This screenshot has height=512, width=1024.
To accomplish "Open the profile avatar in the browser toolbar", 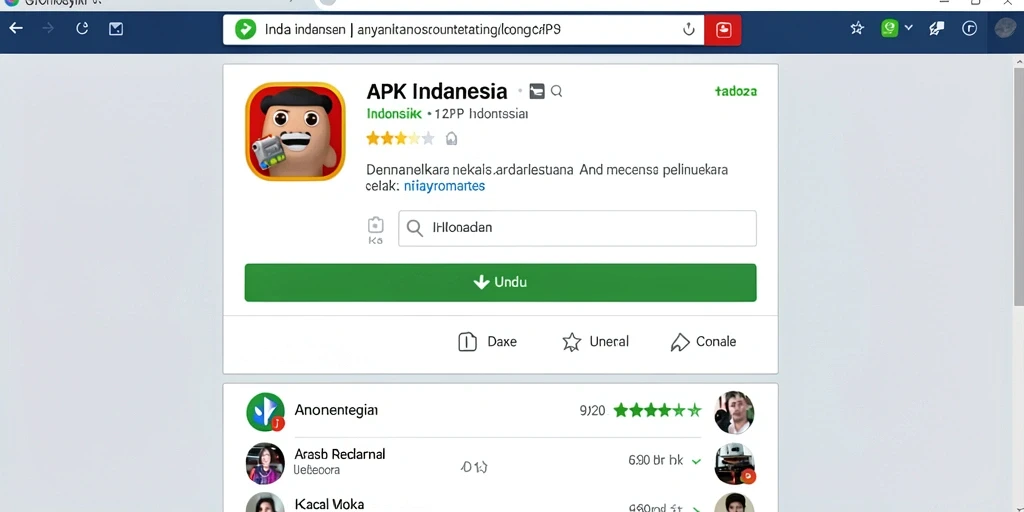I will 1005,28.
